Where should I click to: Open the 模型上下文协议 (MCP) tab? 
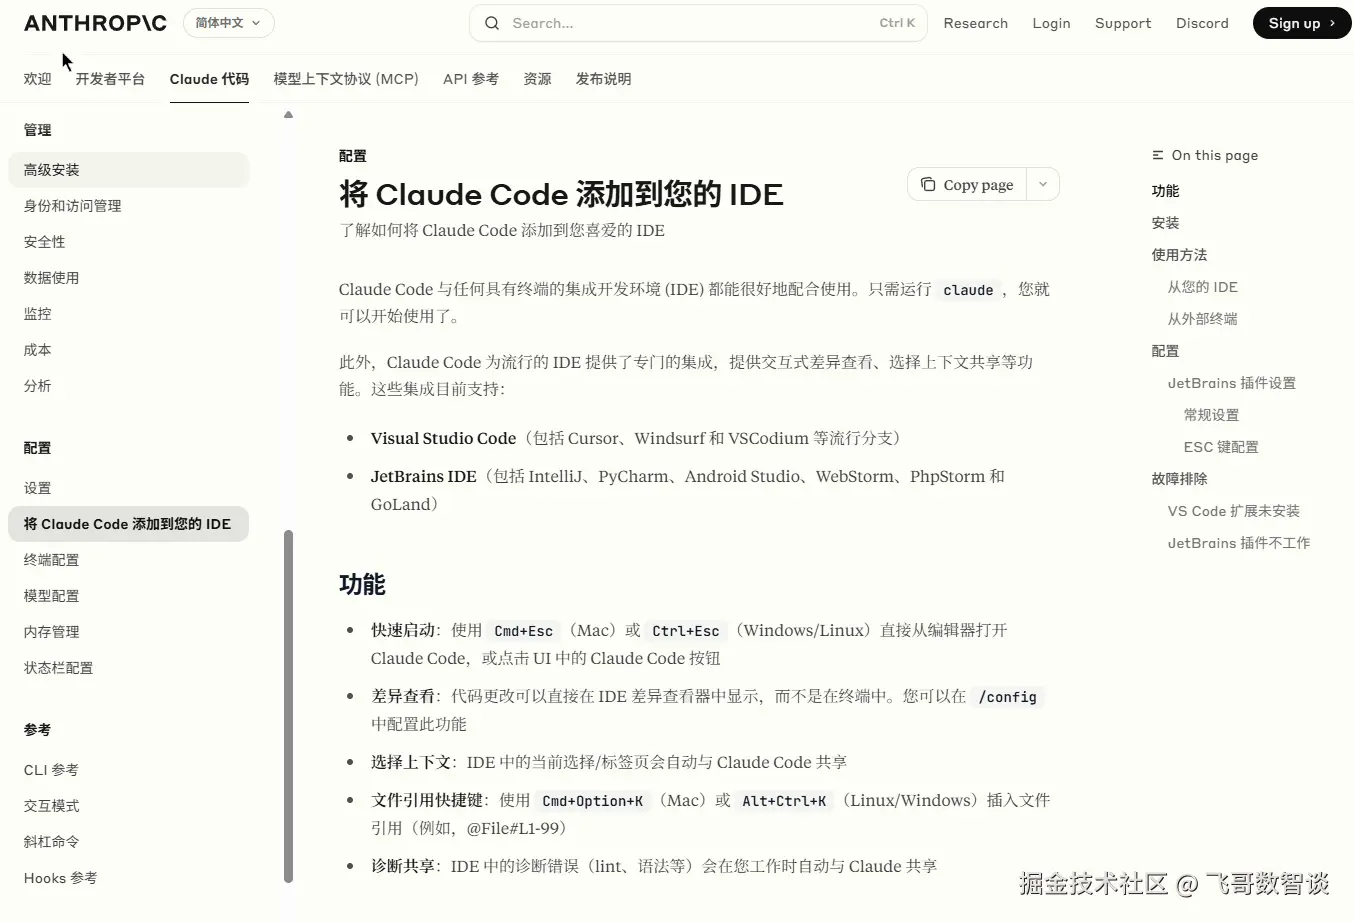click(x=346, y=79)
